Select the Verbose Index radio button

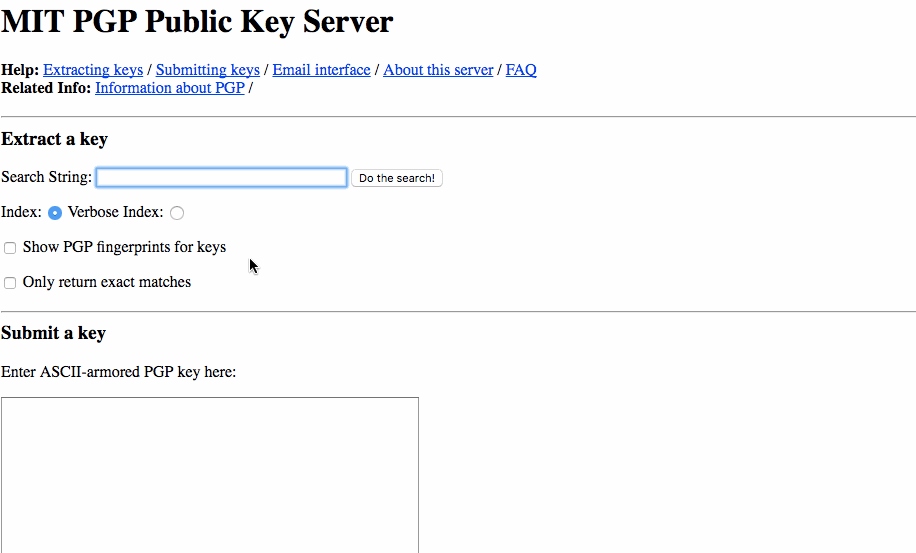click(177, 213)
